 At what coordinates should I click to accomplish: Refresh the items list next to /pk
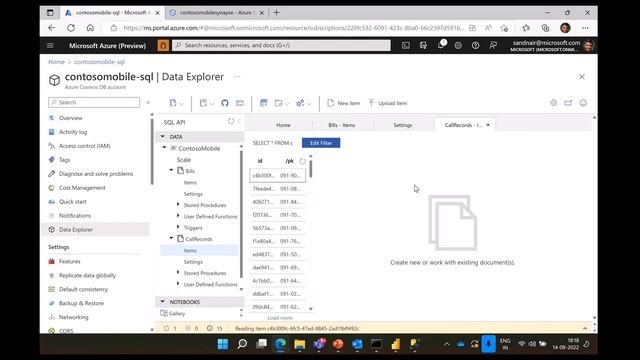[302, 161]
